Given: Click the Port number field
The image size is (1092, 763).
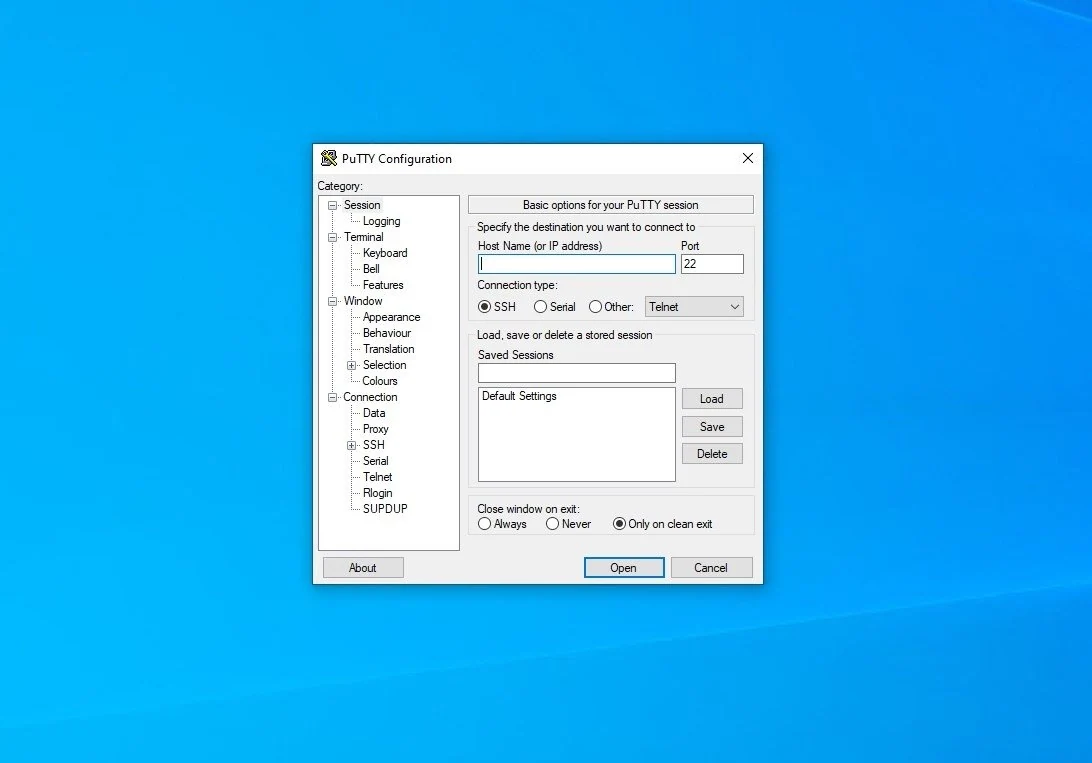Looking at the screenshot, I should pos(712,264).
